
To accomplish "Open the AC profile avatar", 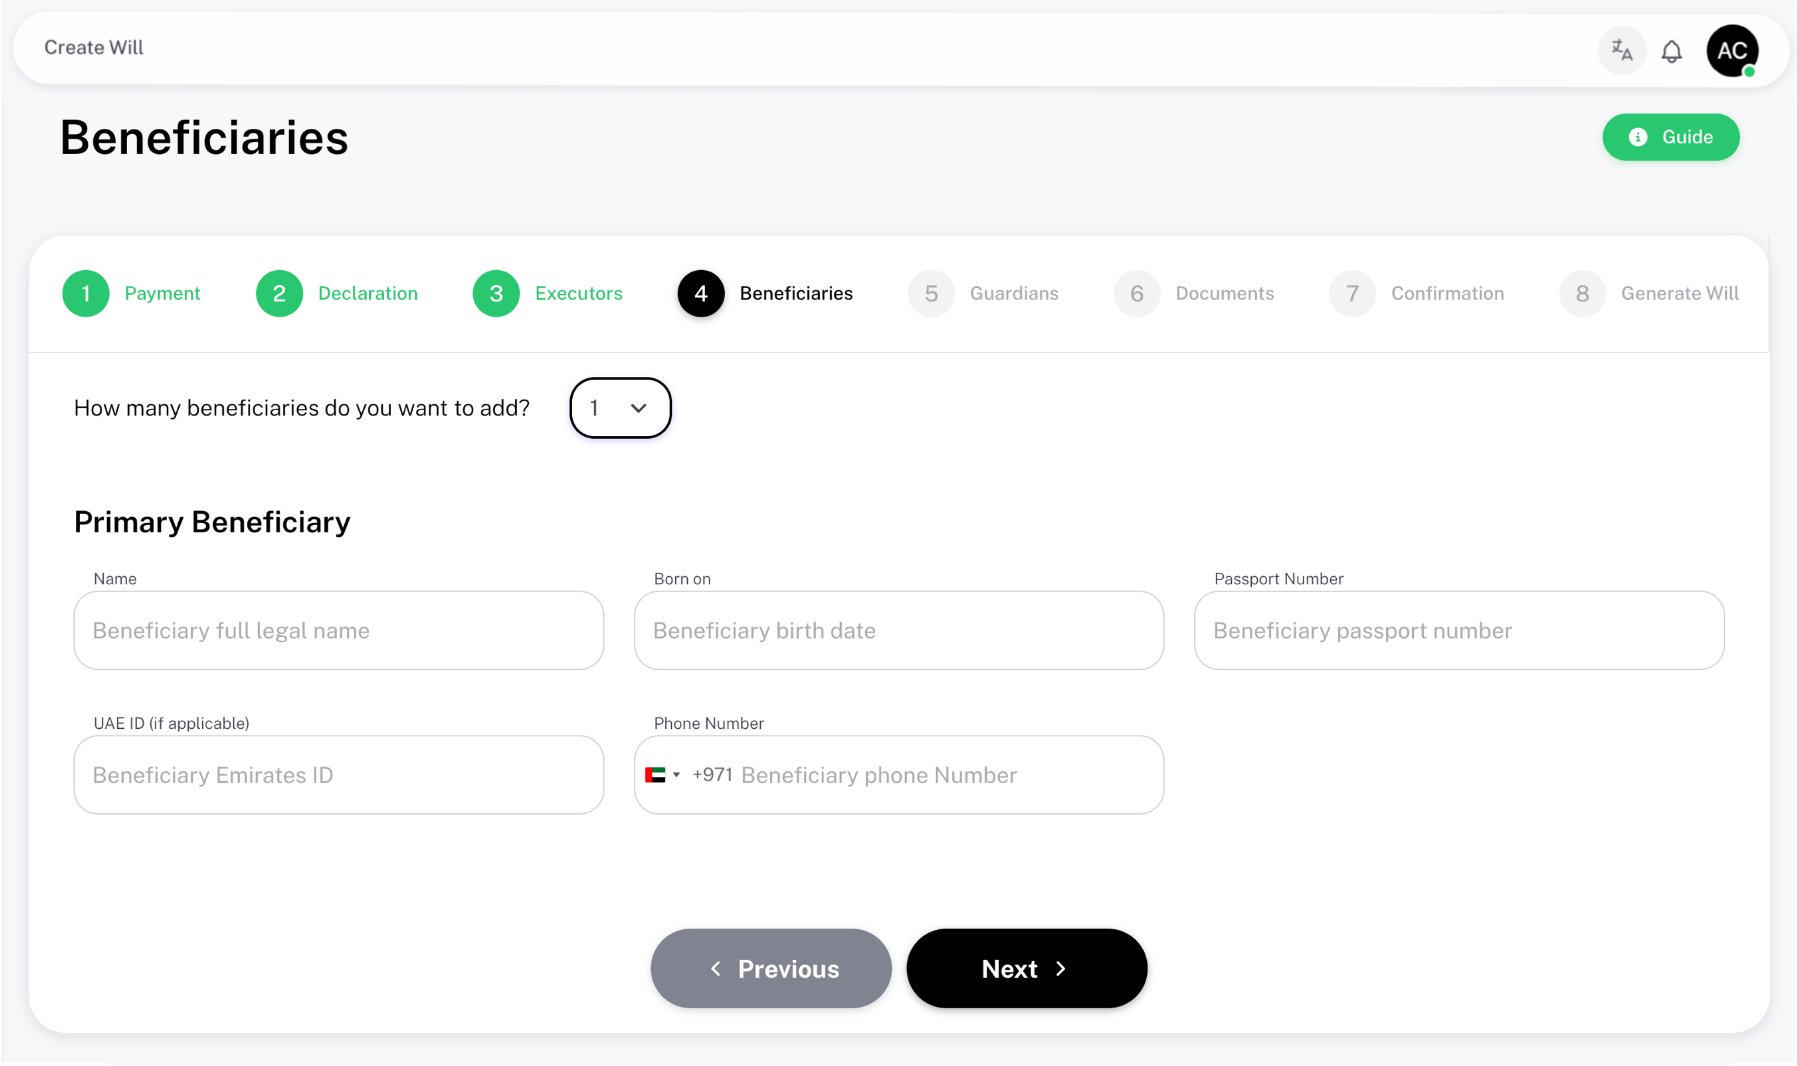I will coord(1733,51).
